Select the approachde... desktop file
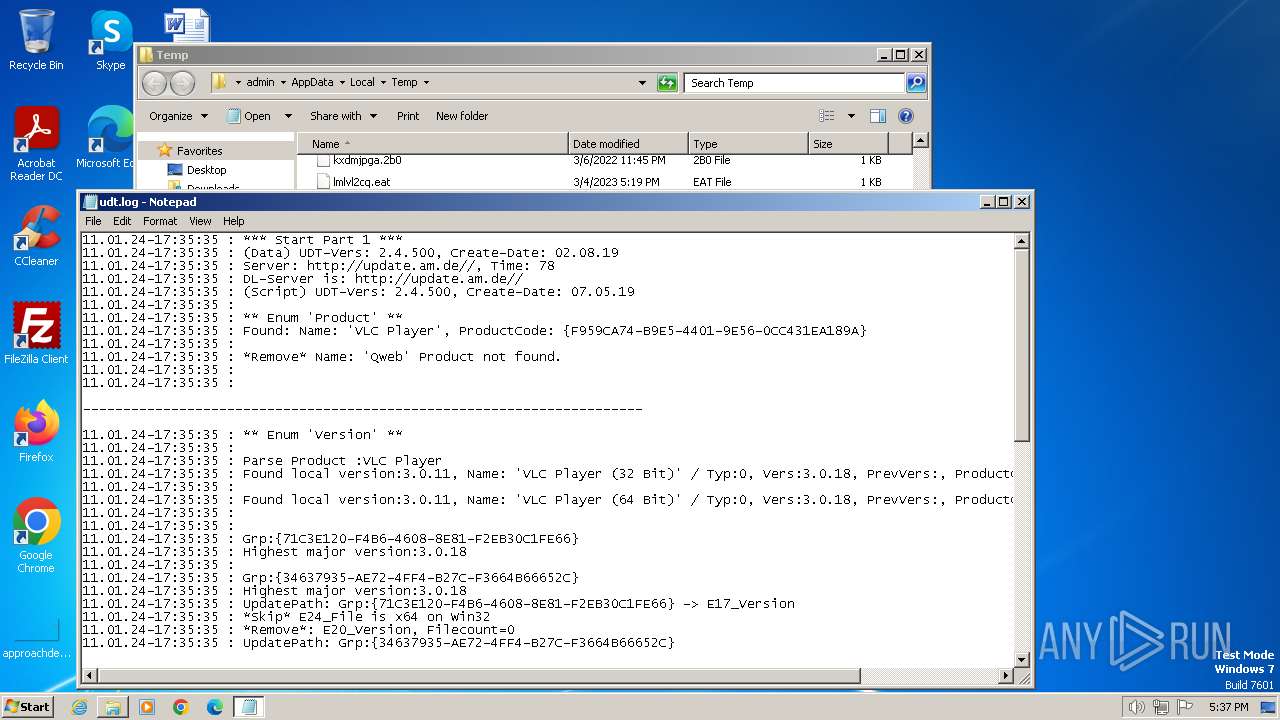This screenshot has width=1280, height=720. [36, 637]
